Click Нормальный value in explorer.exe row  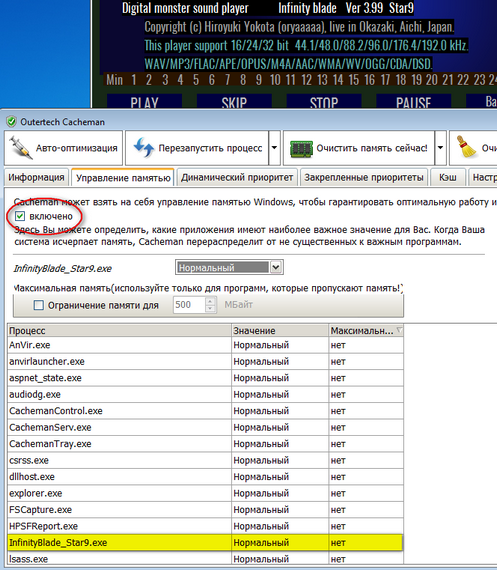click(261, 493)
